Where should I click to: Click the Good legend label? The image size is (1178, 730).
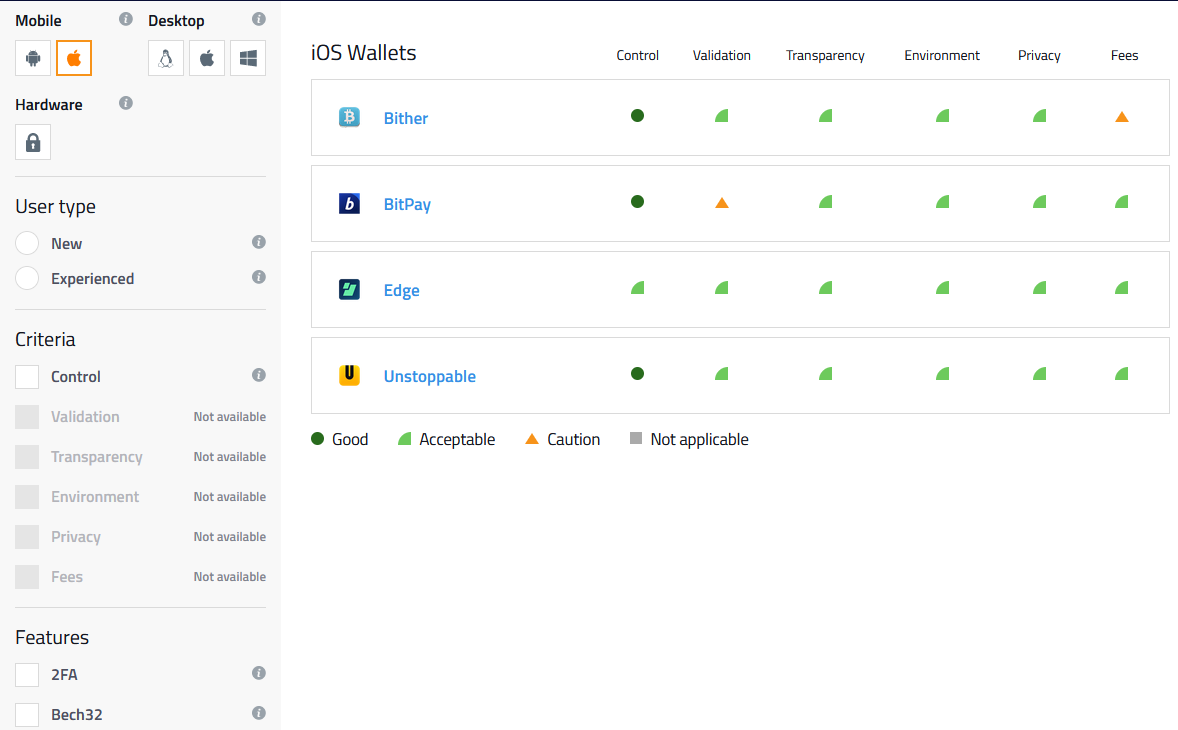350,439
